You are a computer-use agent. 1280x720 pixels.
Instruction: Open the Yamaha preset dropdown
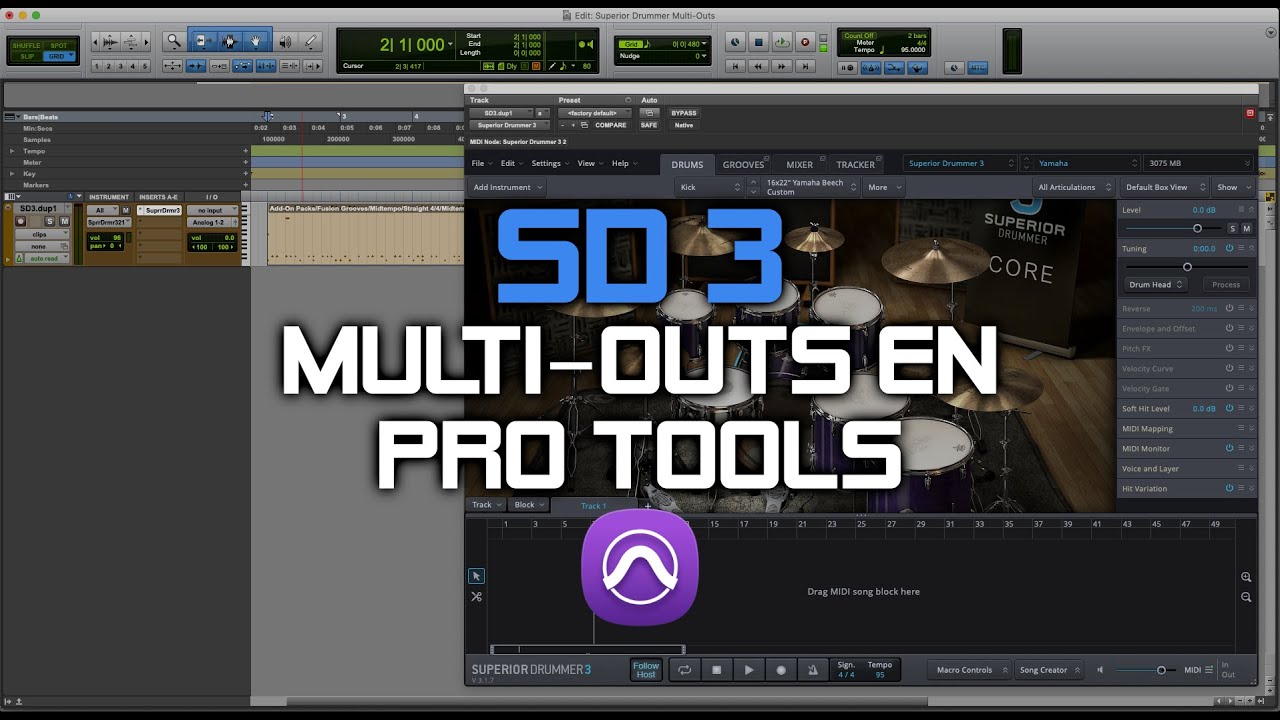[x=1086, y=163]
